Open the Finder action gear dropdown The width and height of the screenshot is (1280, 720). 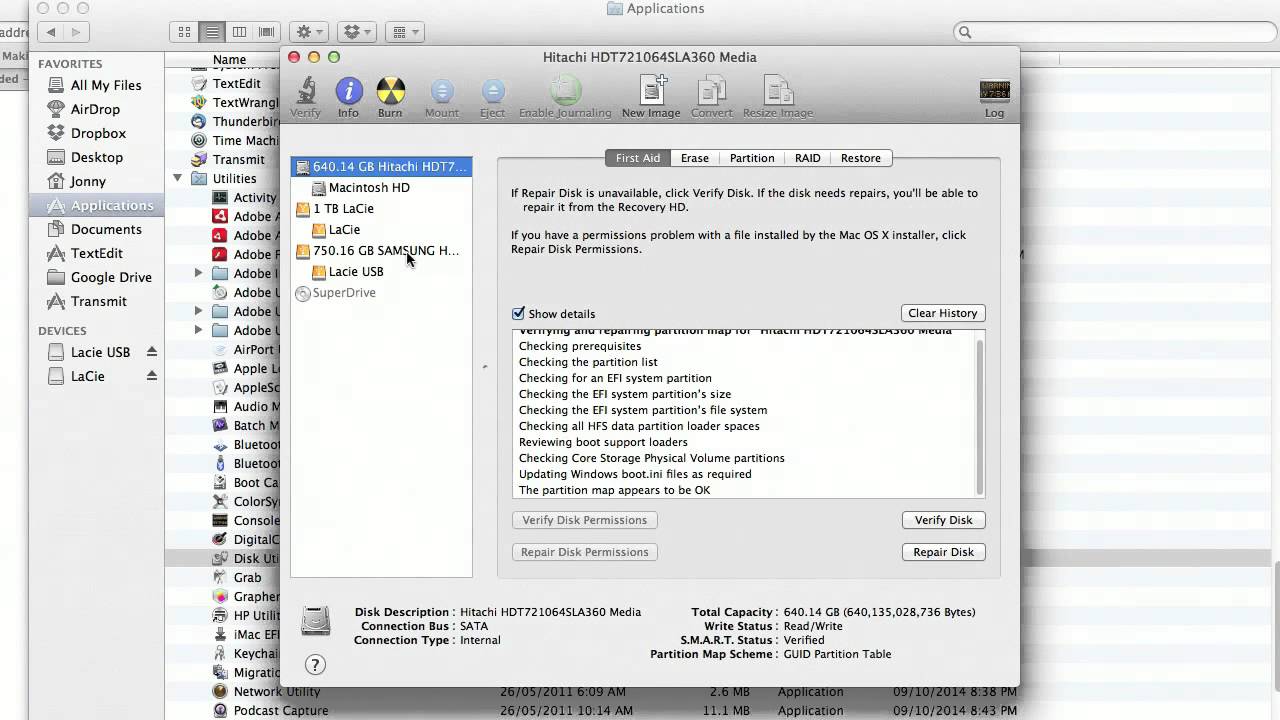click(310, 32)
